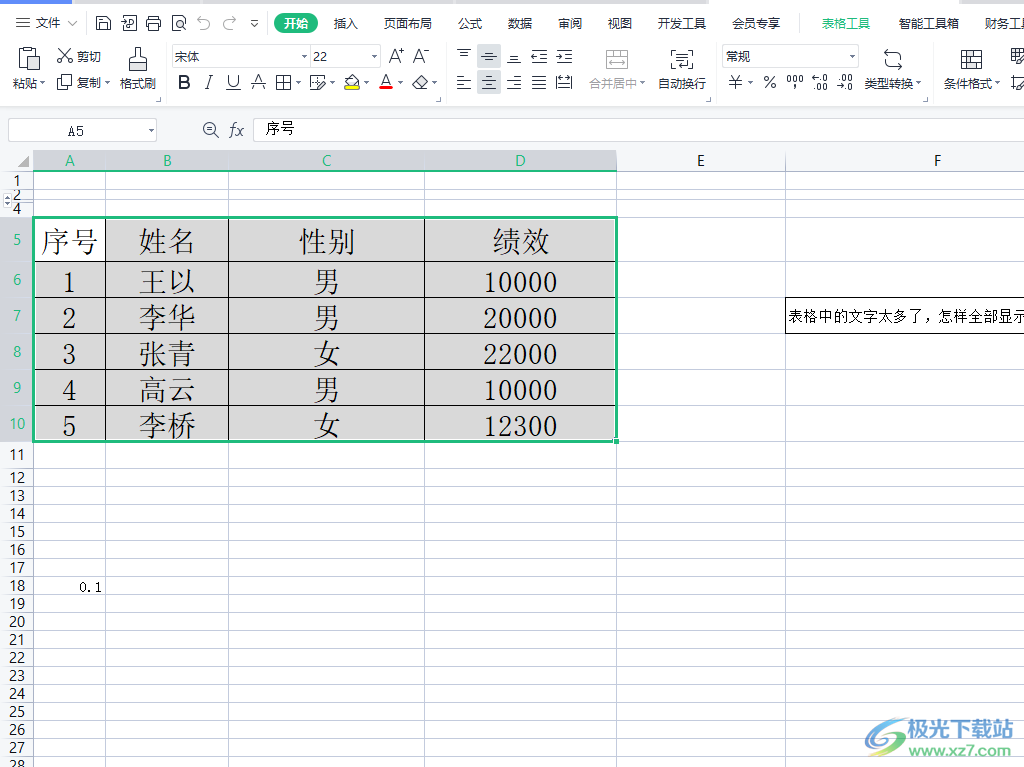The width and height of the screenshot is (1024, 767).
Task: Toggle strikethrough font effect icon
Action: tap(259, 82)
